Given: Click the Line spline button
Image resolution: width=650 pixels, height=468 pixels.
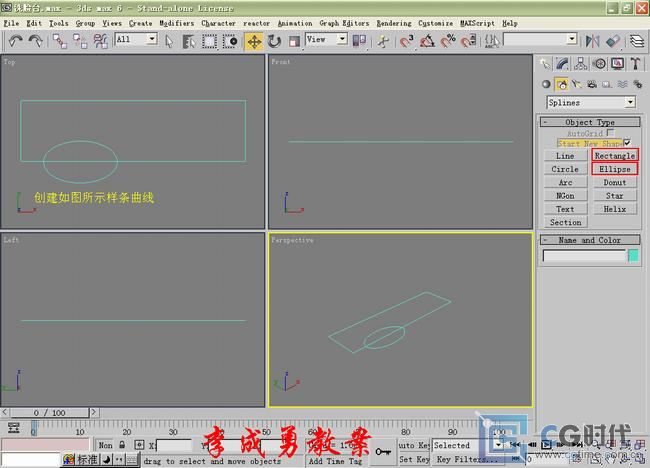Looking at the screenshot, I should [x=565, y=156].
